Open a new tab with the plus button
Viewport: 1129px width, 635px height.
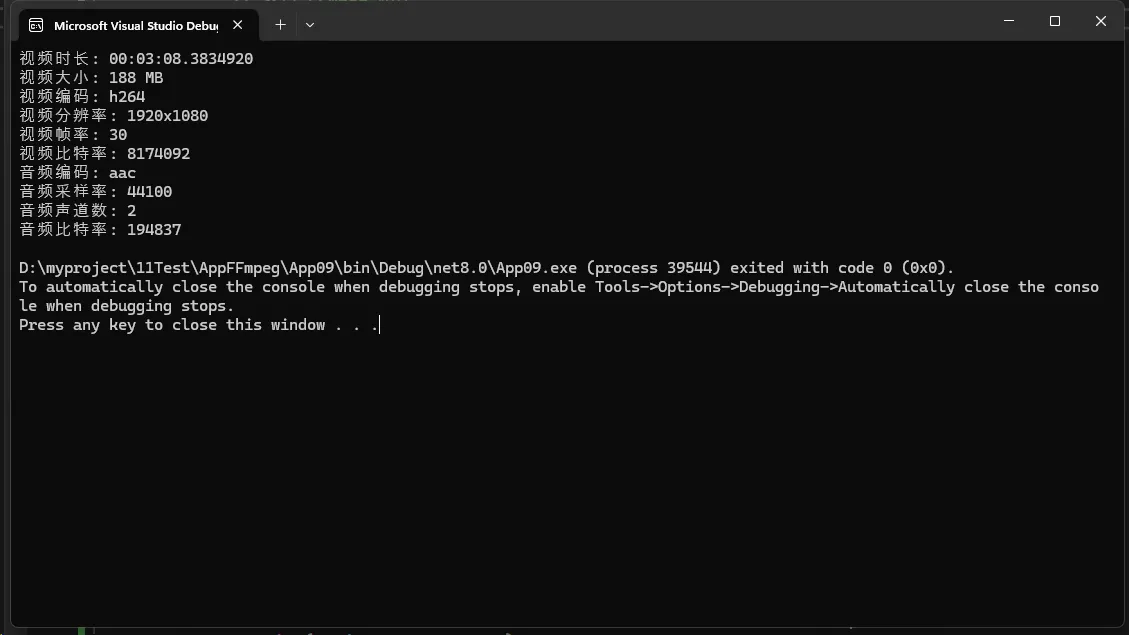(x=280, y=24)
